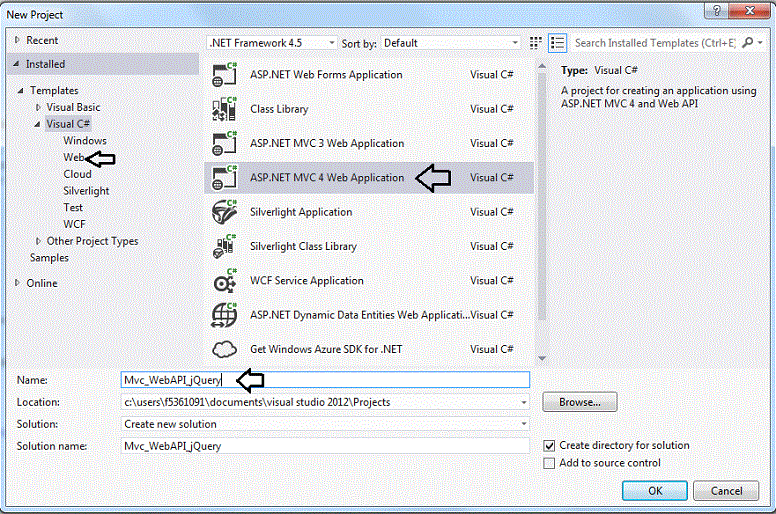Screen dimensions: 776x514
Task: Select the Class Library template icon
Action: [224, 109]
